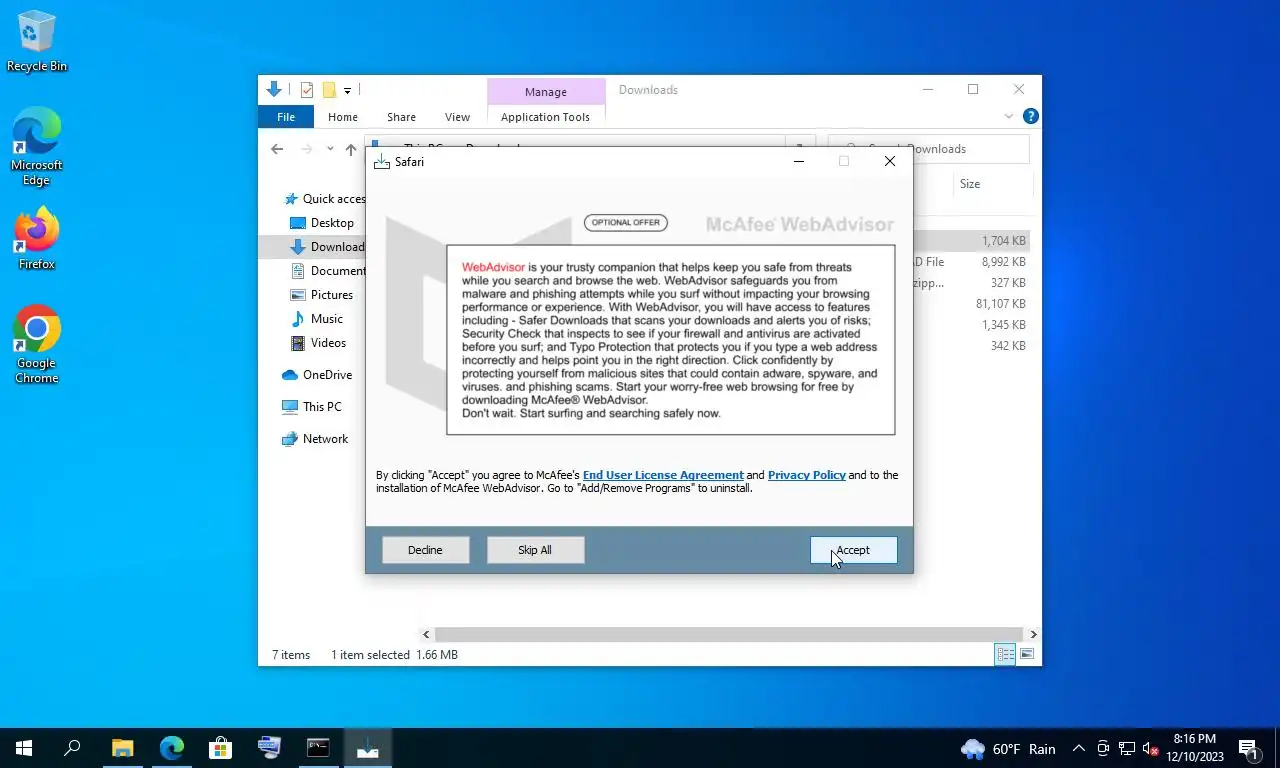Open the terminal app in taskbar
The height and width of the screenshot is (768, 1280).
[318, 748]
